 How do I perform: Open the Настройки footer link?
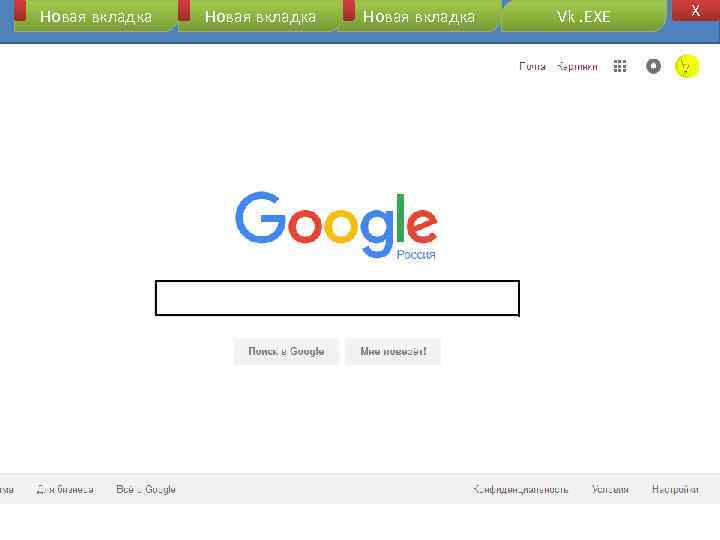[675, 489]
